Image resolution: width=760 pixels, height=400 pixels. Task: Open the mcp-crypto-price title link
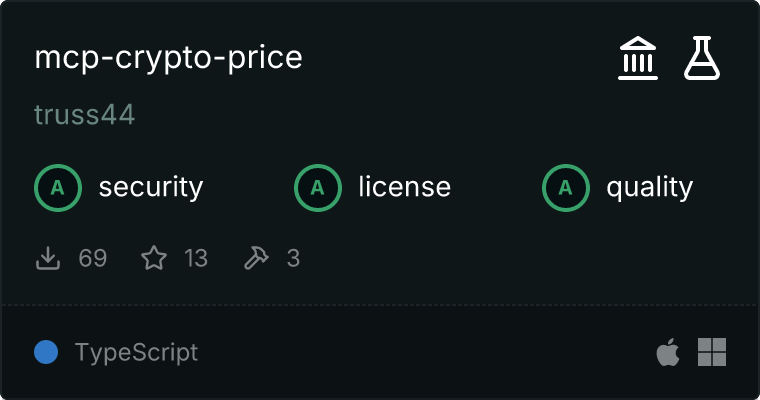tap(168, 58)
